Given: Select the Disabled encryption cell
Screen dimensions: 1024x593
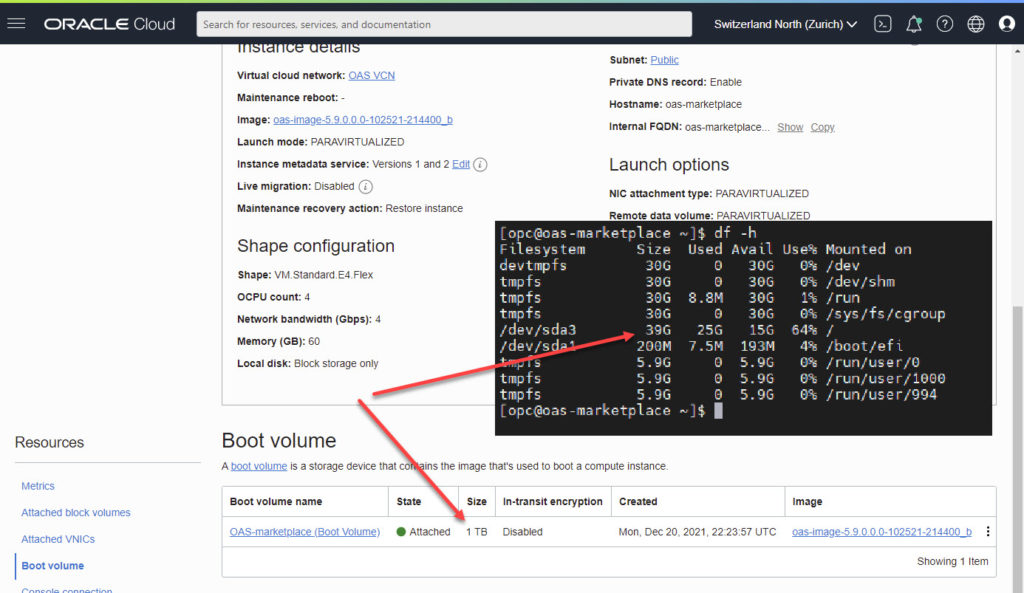Looking at the screenshot, I should pyautogui.click(x=522, y=532).
